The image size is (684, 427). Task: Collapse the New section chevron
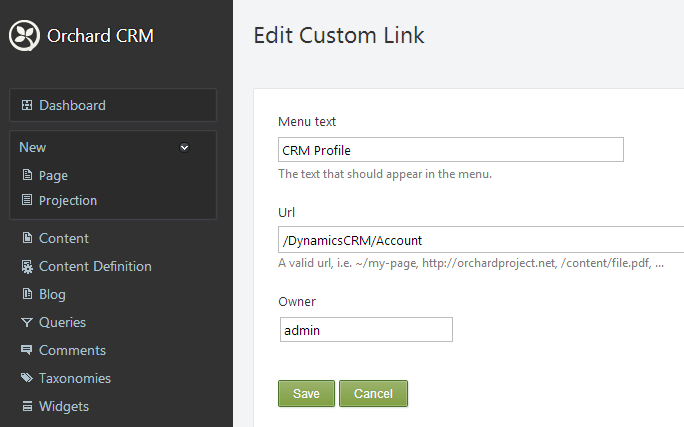pyautogui.click(x=184, y=148)
